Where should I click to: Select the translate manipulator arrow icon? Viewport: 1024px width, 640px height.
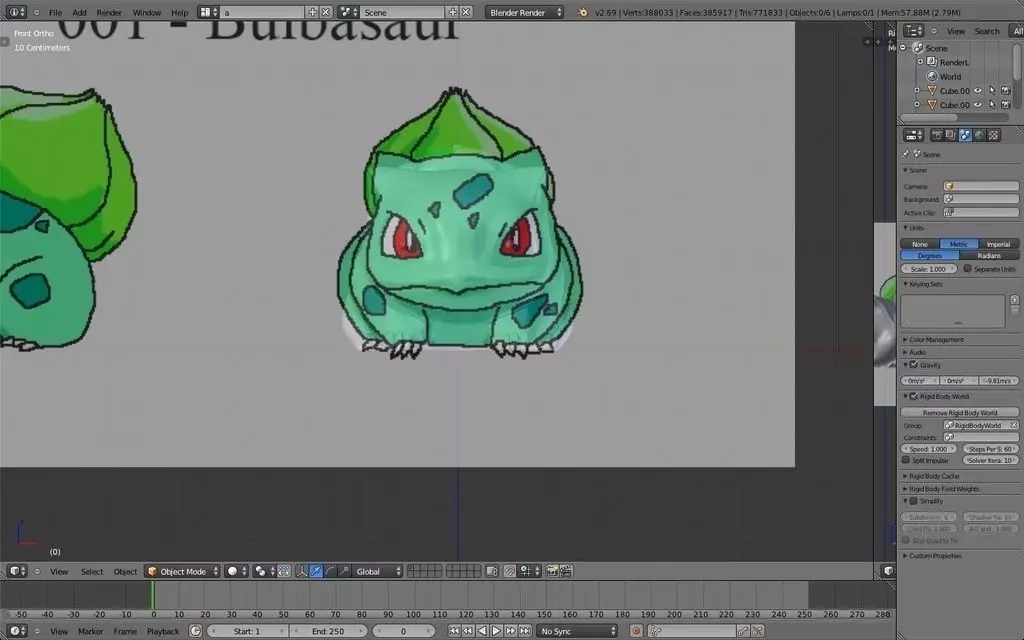[316, 571]
